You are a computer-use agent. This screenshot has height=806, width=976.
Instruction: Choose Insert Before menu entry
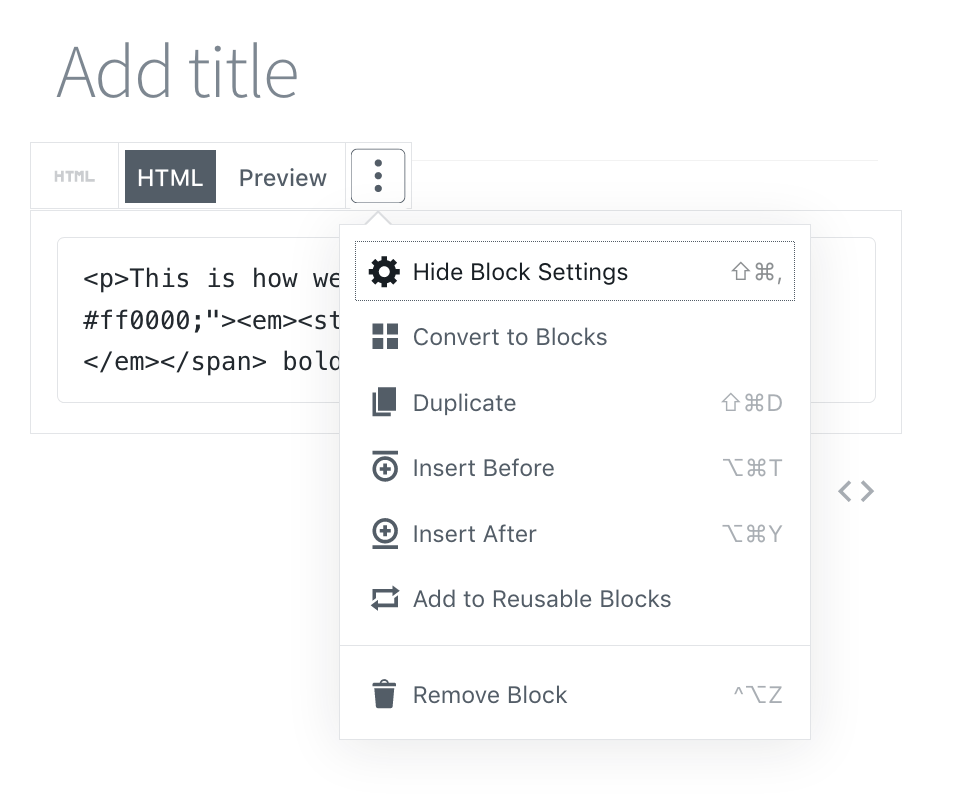coord(483,468)
